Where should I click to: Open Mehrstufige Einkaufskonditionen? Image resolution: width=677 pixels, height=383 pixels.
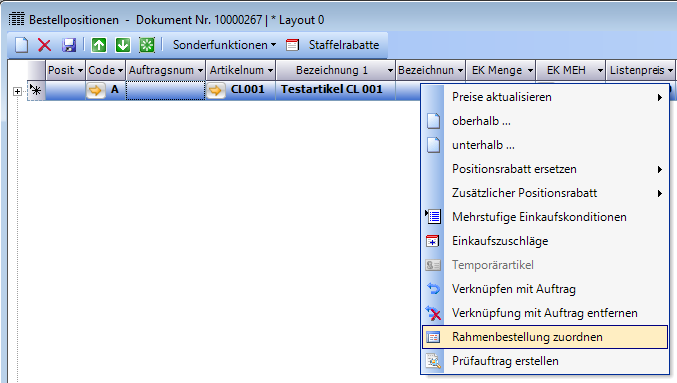(545, 217)
